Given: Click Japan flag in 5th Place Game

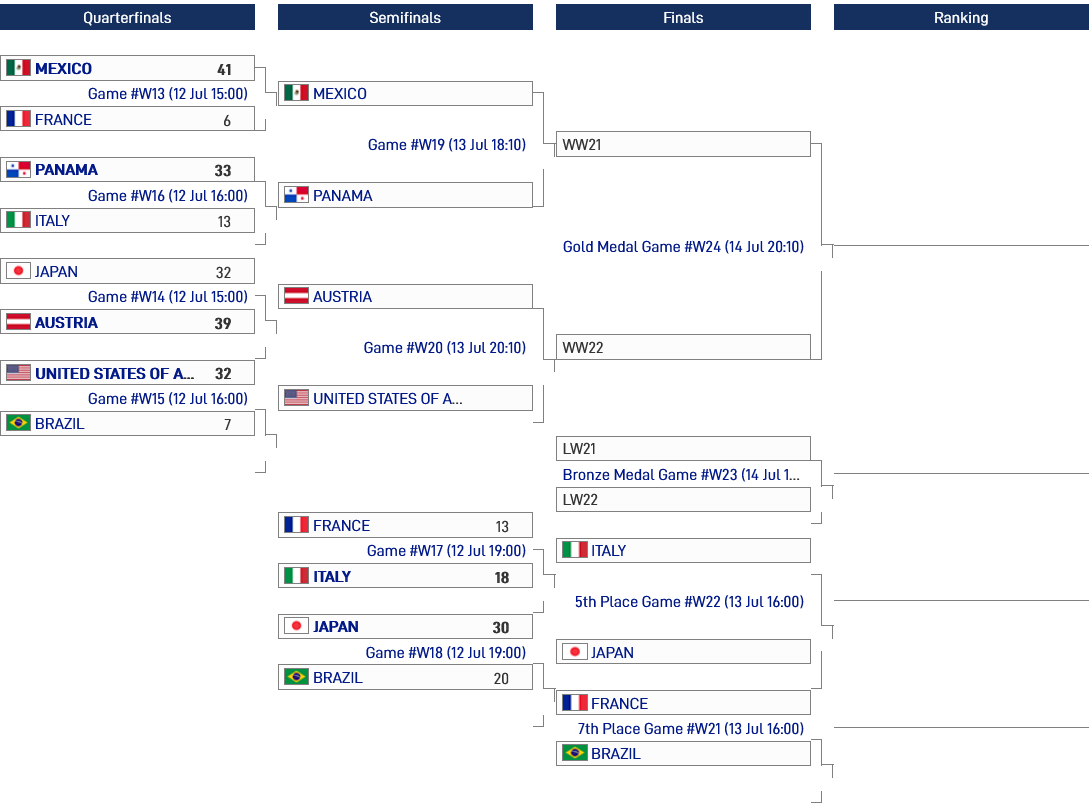Looking at the screenshot, I should [x=575, y=652].
